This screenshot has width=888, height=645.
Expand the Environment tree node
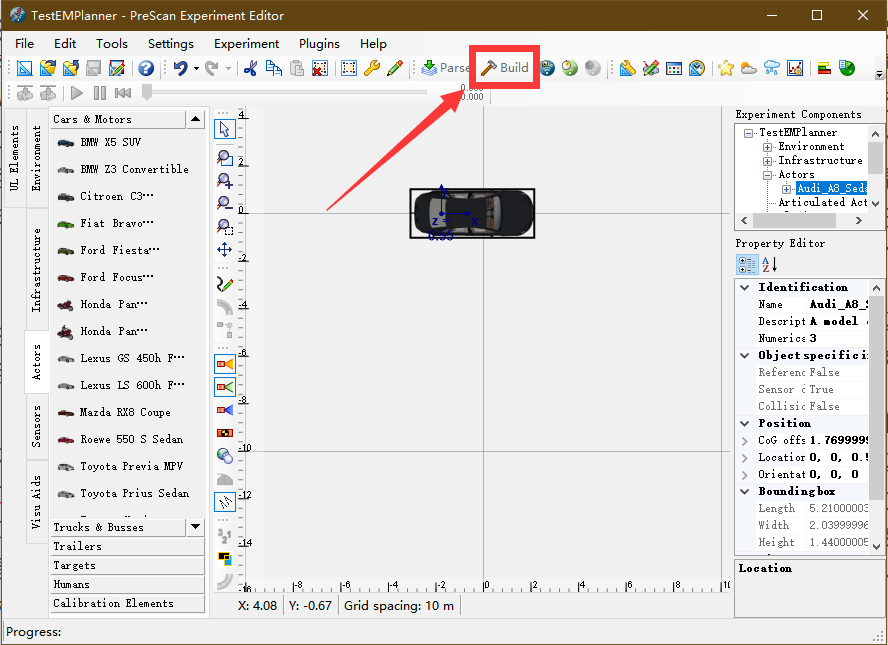point(767,147)
